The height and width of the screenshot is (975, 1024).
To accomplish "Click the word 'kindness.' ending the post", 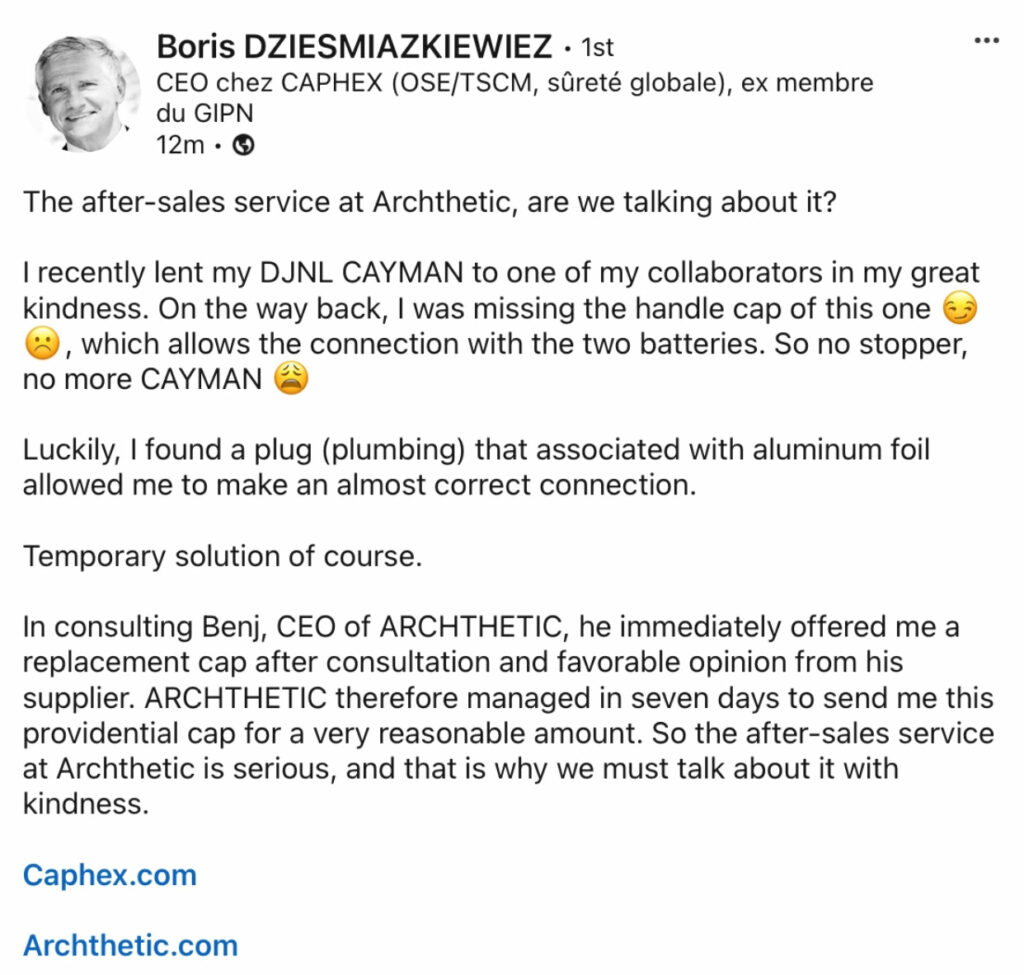I will point(86,805).
